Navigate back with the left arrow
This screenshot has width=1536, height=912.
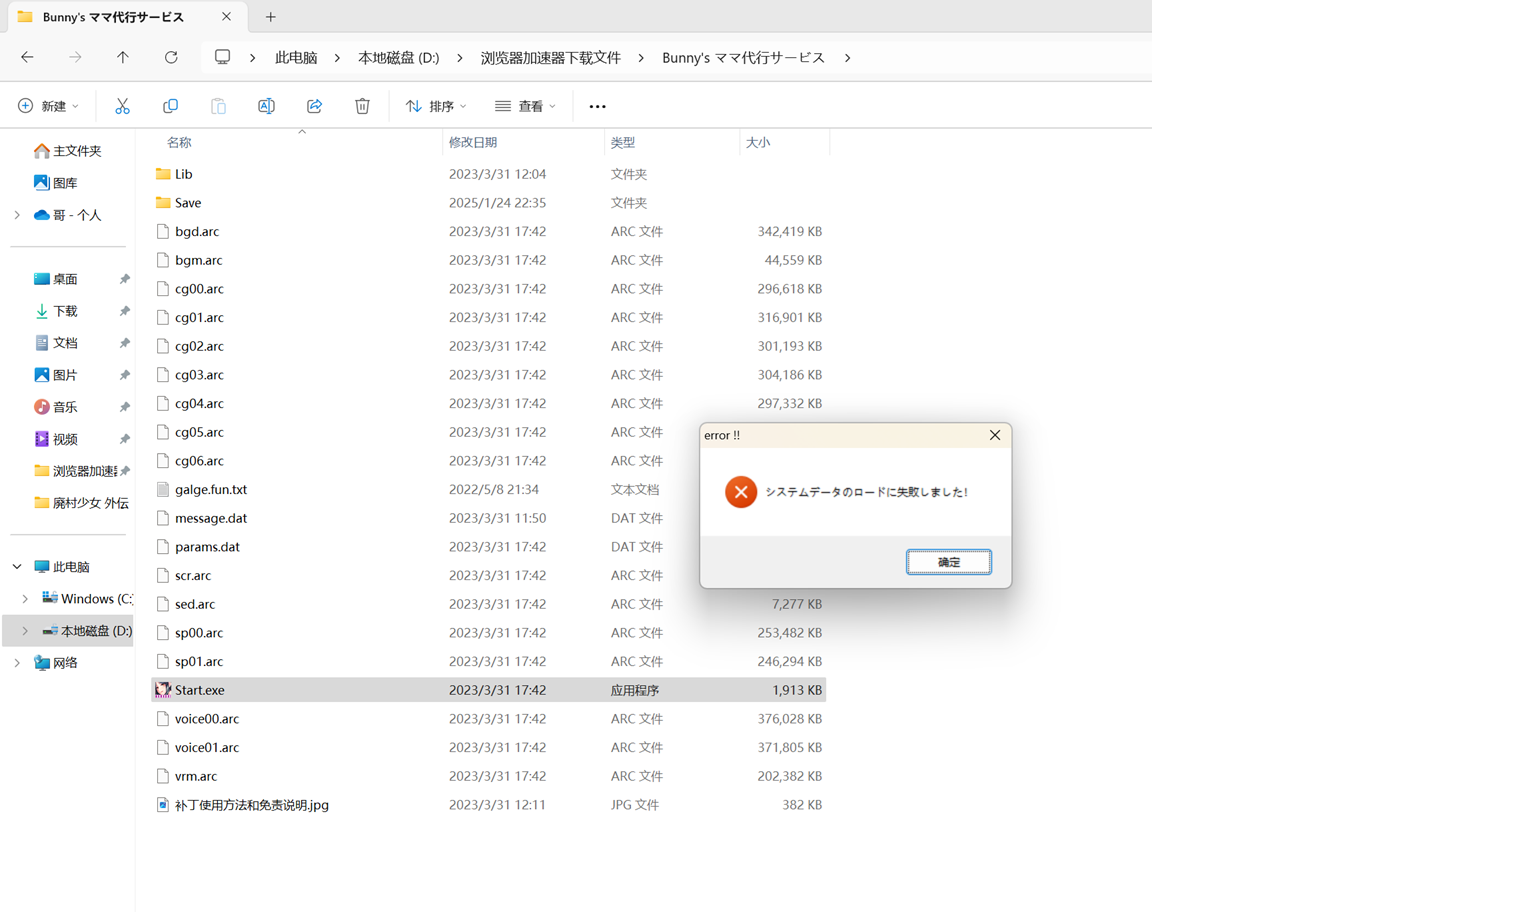coord(27,58)
